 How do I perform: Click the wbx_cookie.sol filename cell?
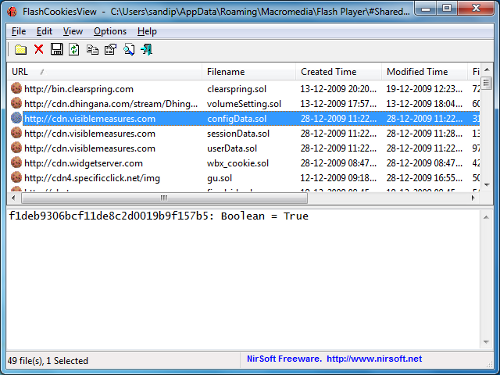tap(238, 163)
